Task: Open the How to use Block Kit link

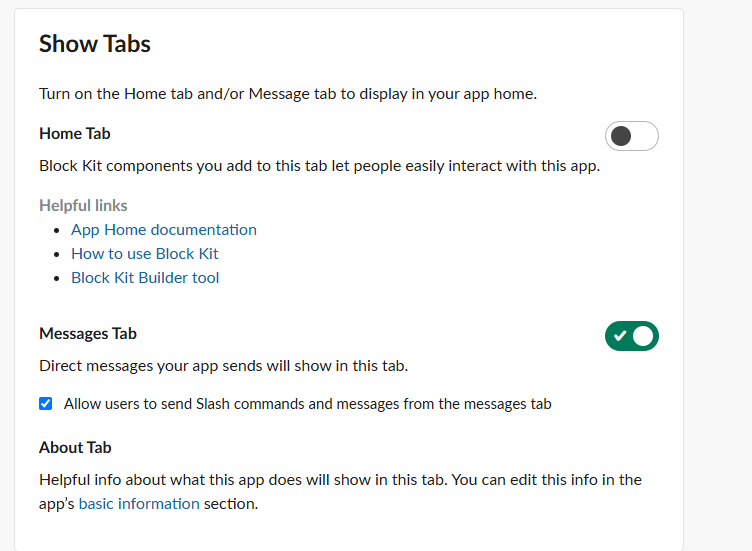Action: coord(144,254)
